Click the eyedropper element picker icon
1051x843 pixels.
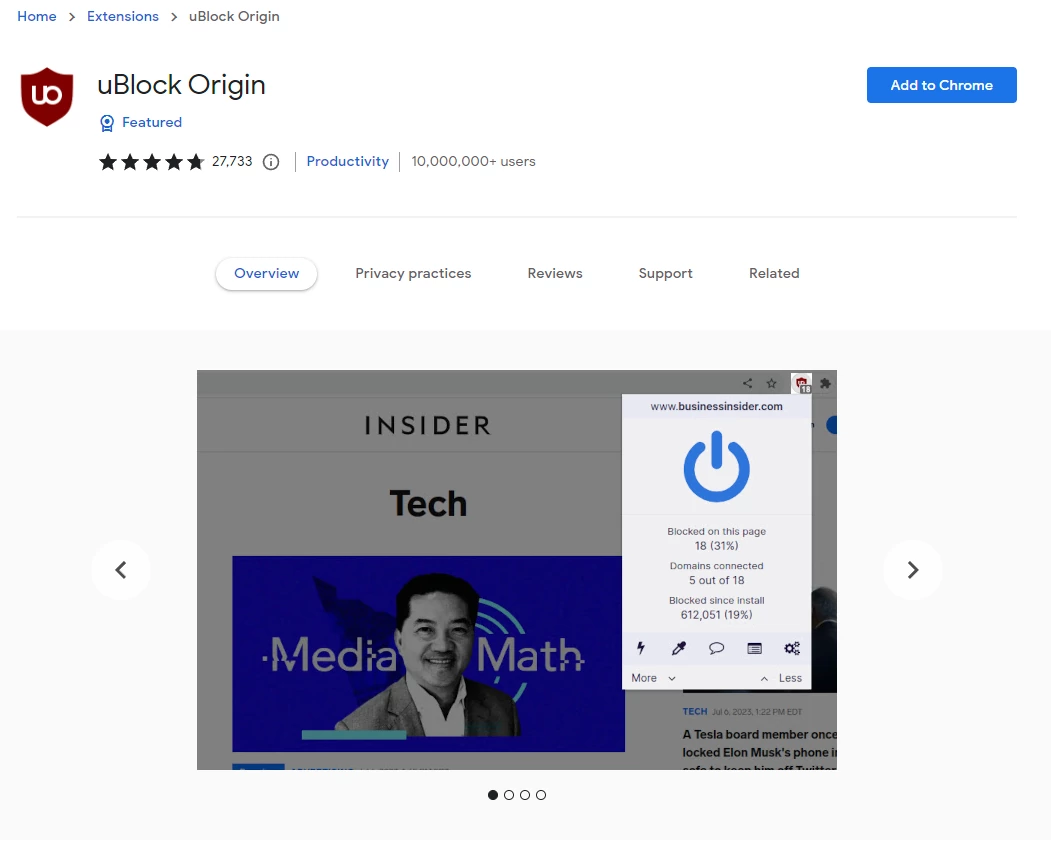[x=678, y=648]
